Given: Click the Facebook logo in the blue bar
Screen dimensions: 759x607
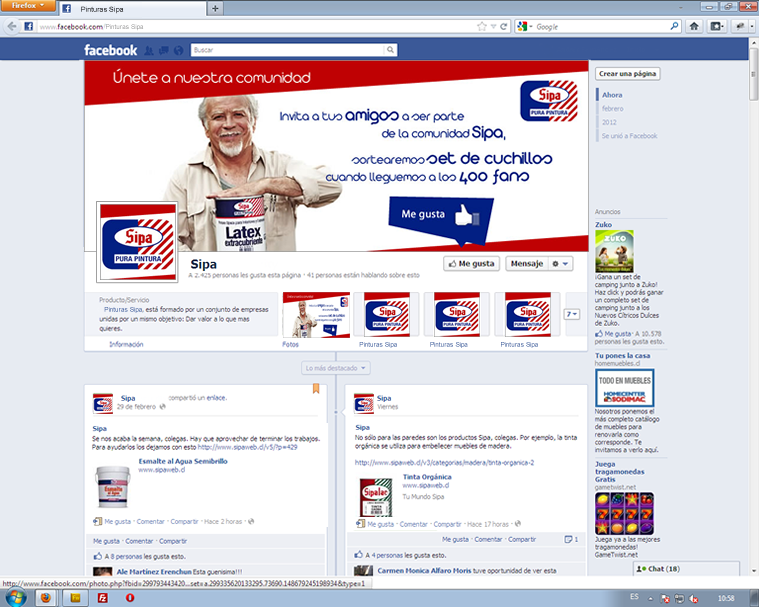Looking at the screenshot, I should (110, 50).
